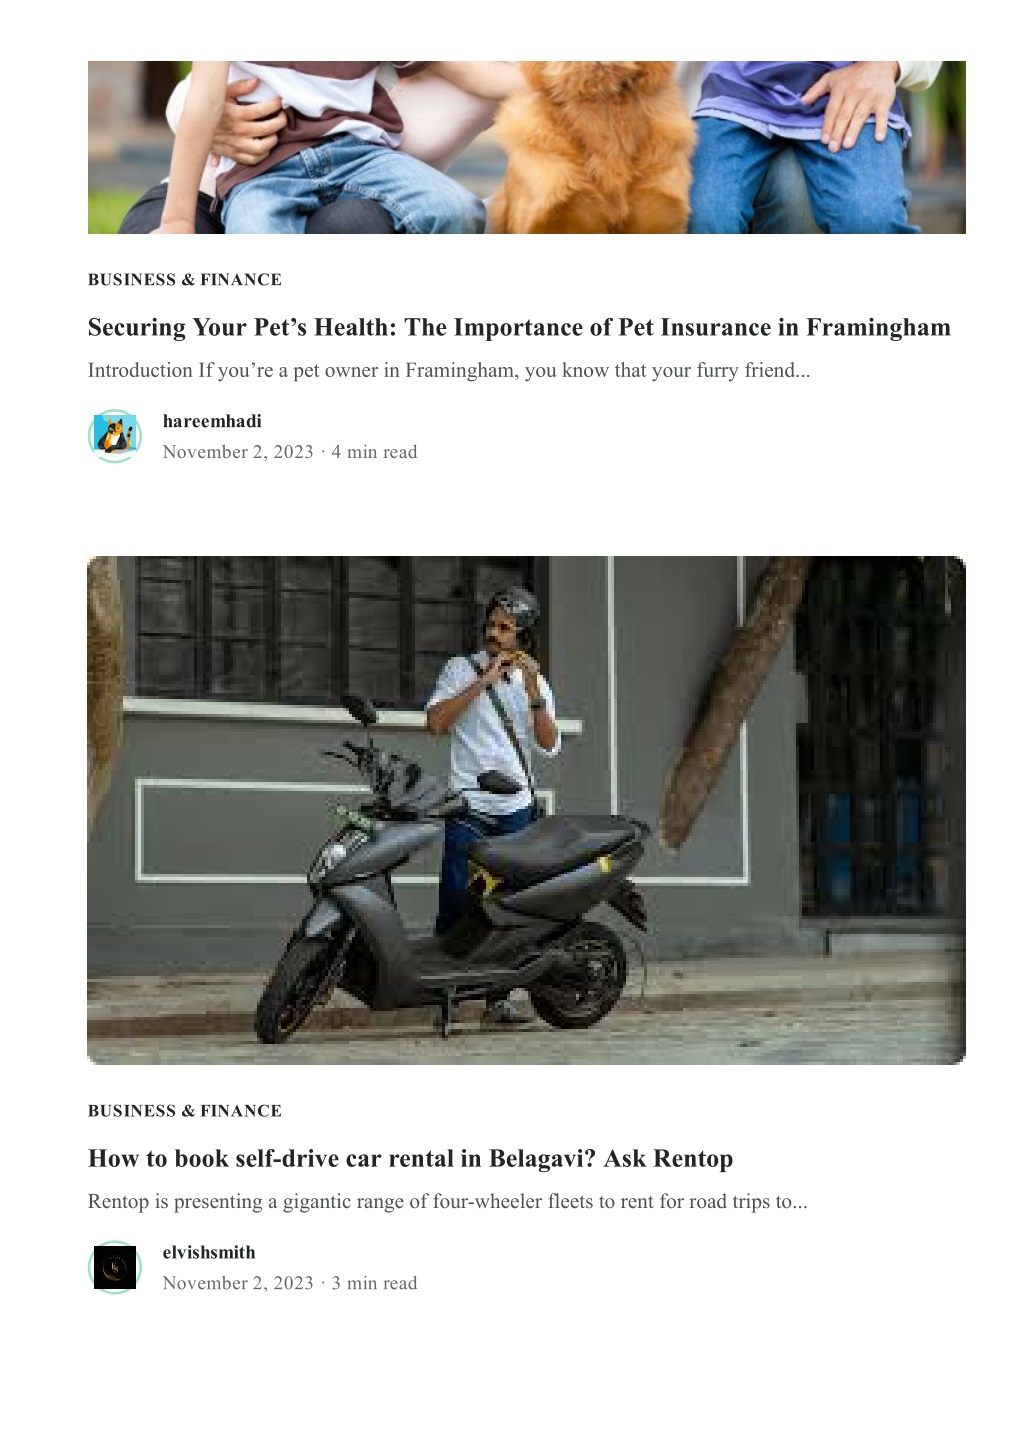The height and width of the screenshot is (1449, 1024).
Task: Open elvishsmith's avatar icon
Action: click(115, 1267)
